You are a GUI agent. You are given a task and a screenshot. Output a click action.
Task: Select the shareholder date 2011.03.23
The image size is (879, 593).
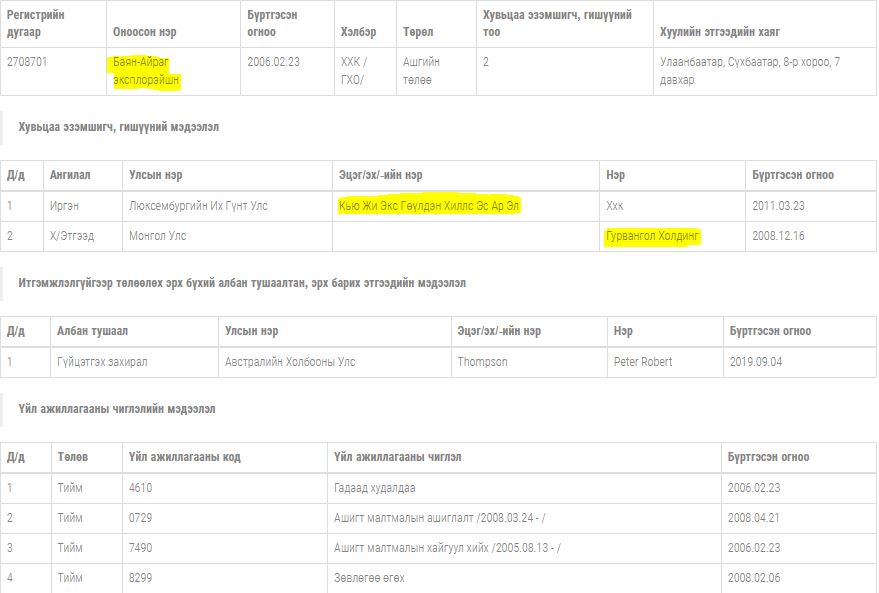tap(777, 206)
